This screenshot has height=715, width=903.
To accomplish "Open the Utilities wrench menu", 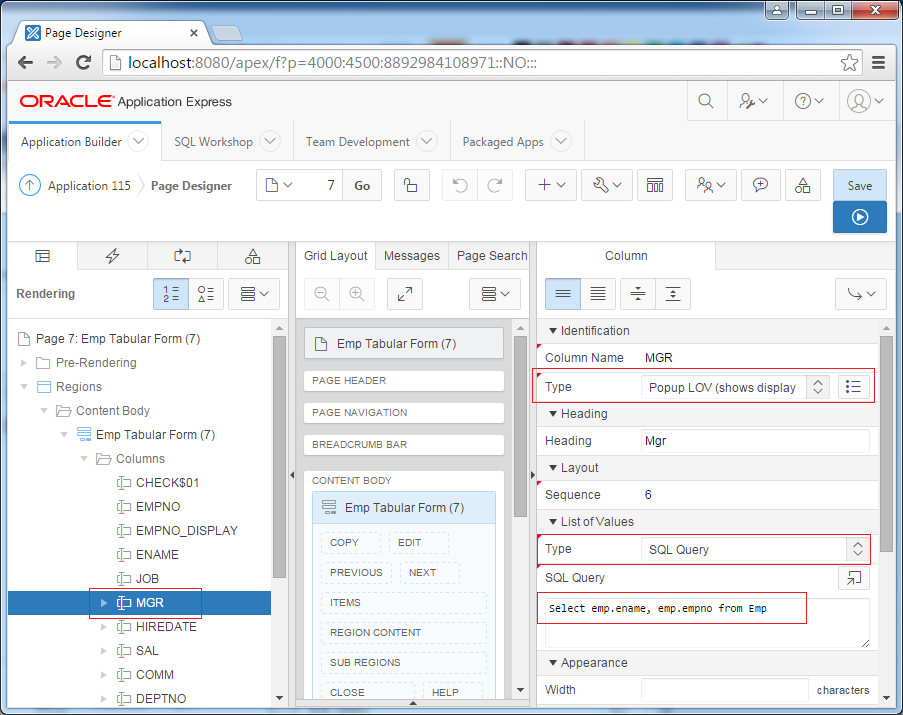I will 607,185.
